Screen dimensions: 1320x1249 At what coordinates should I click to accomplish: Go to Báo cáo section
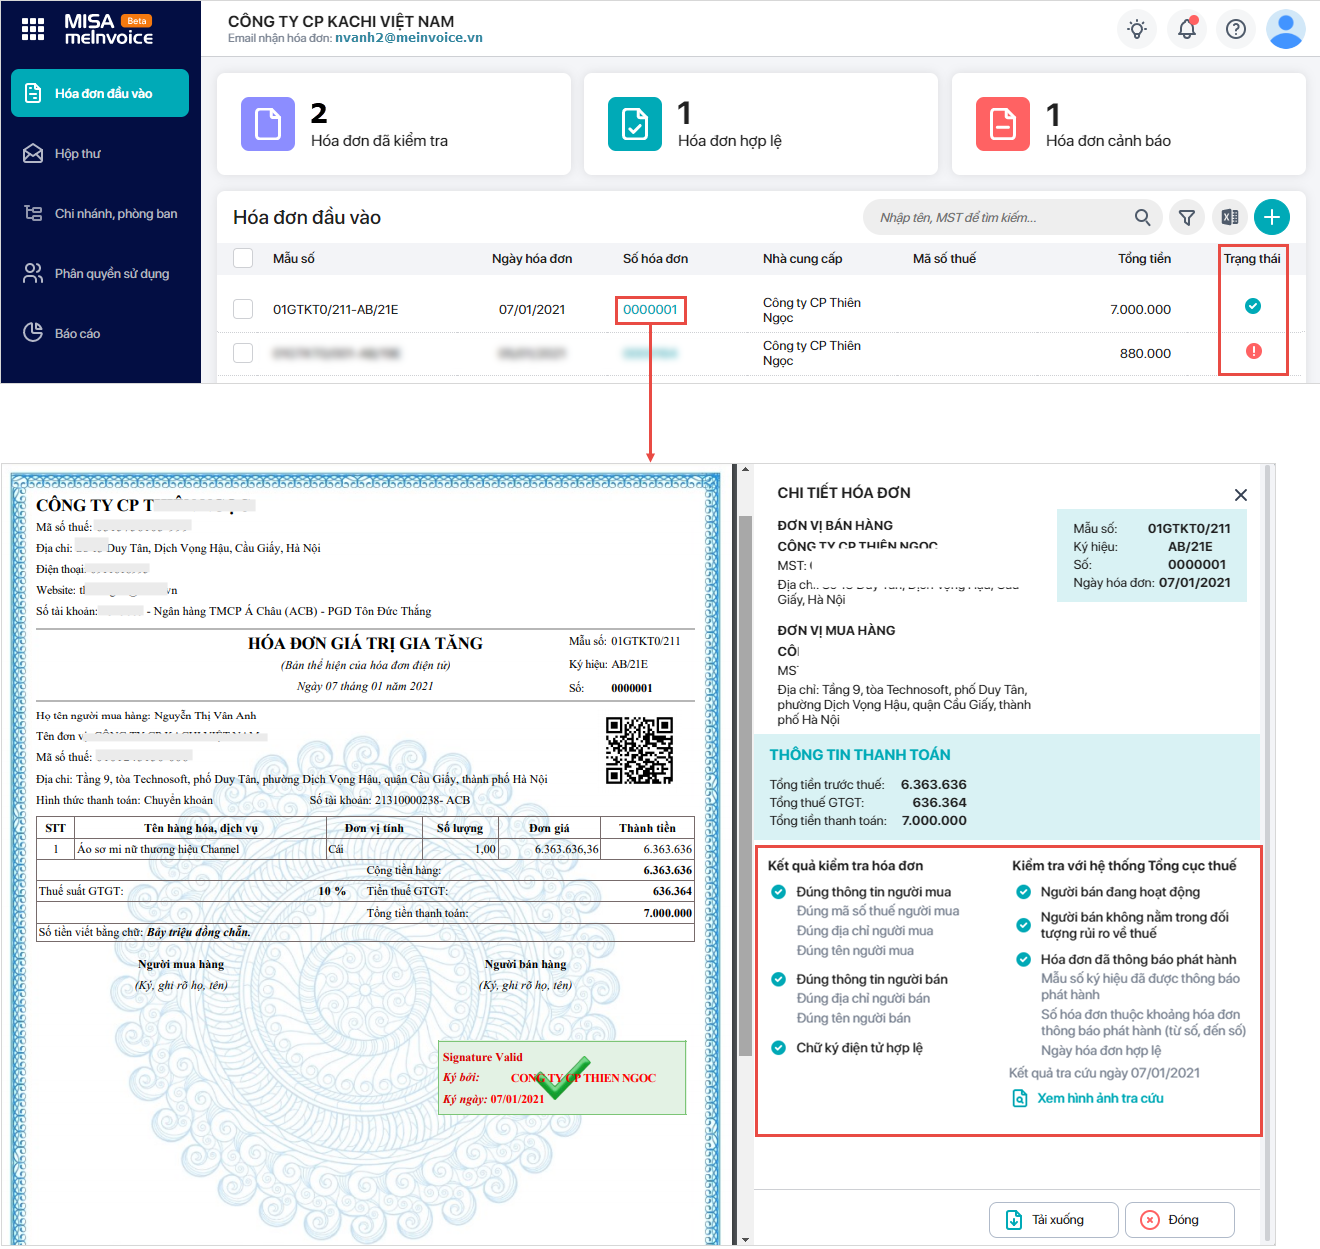(x=77, y=334)
